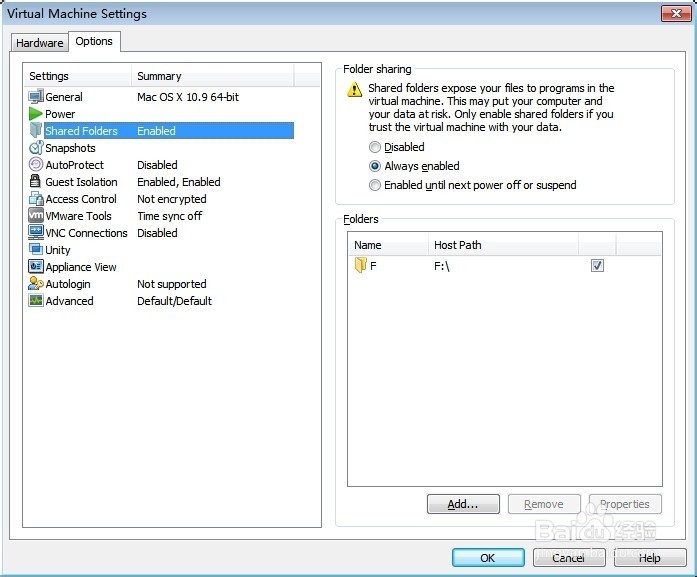Click the Settings column header
Screen dimensions: 697x577
78,76
